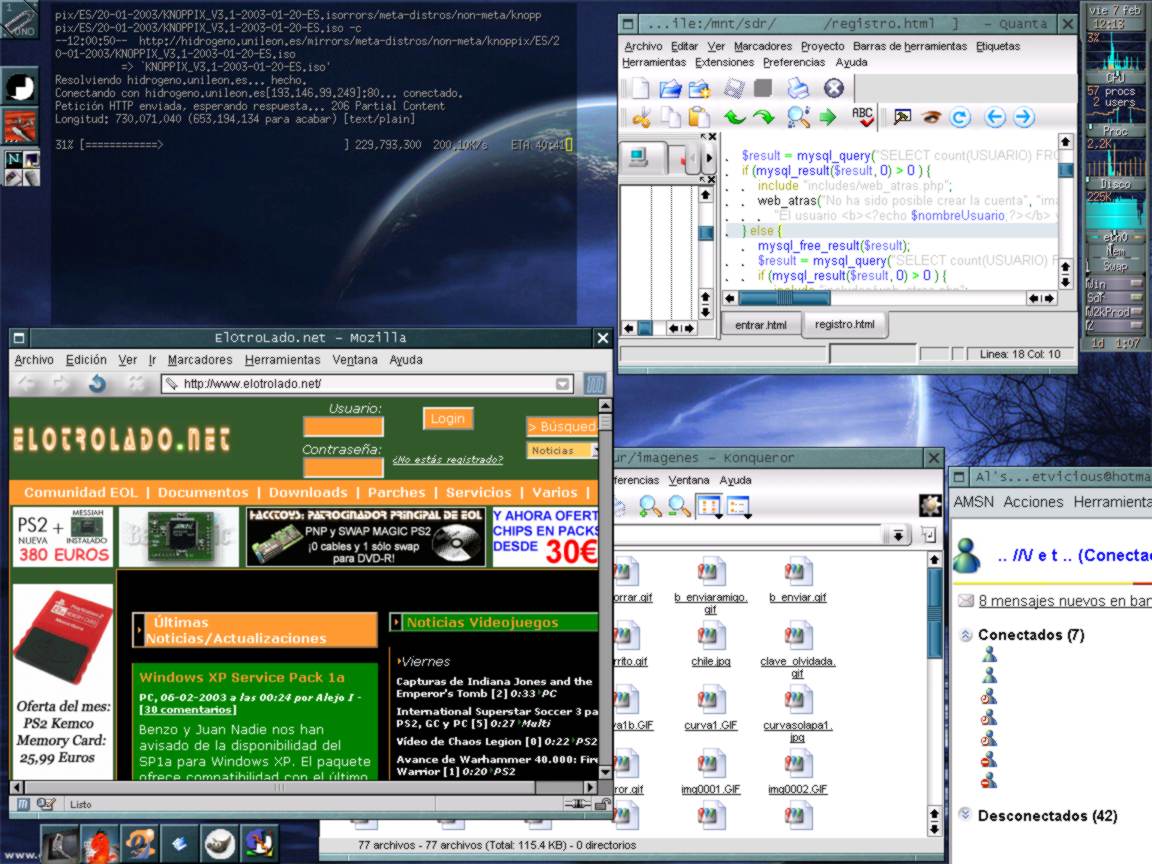1152x864 pixels.
Task: Click the scissors Cut icon in Quanta
Action: tap(641, 117)
